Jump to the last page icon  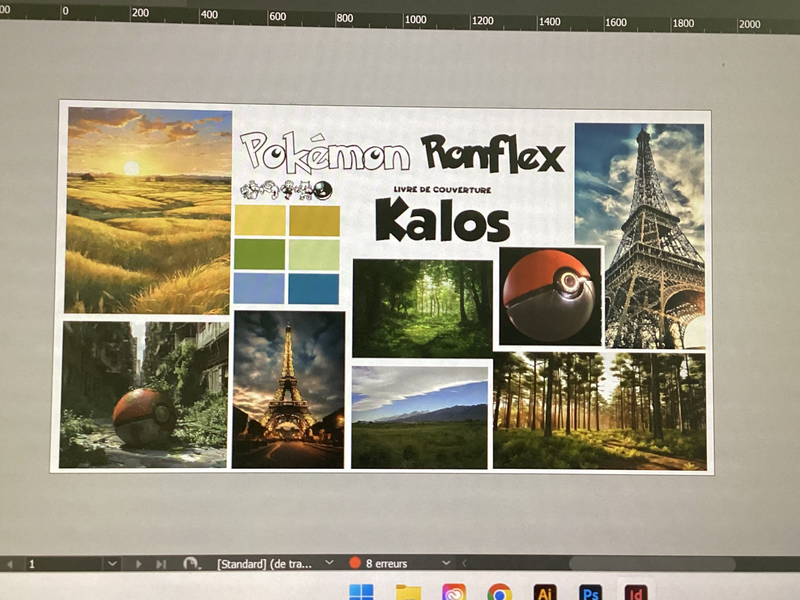[161, 564]
